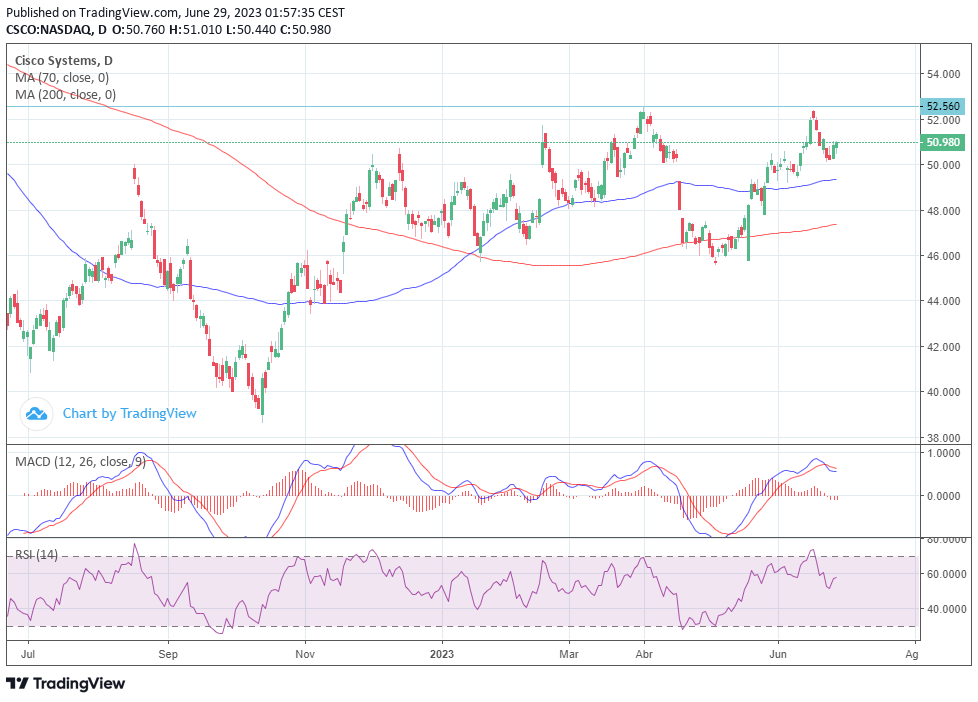The height and width of the screenshot is (702, 978).
Task: Click the 46.000 price axis label
Action: (943, 256)
